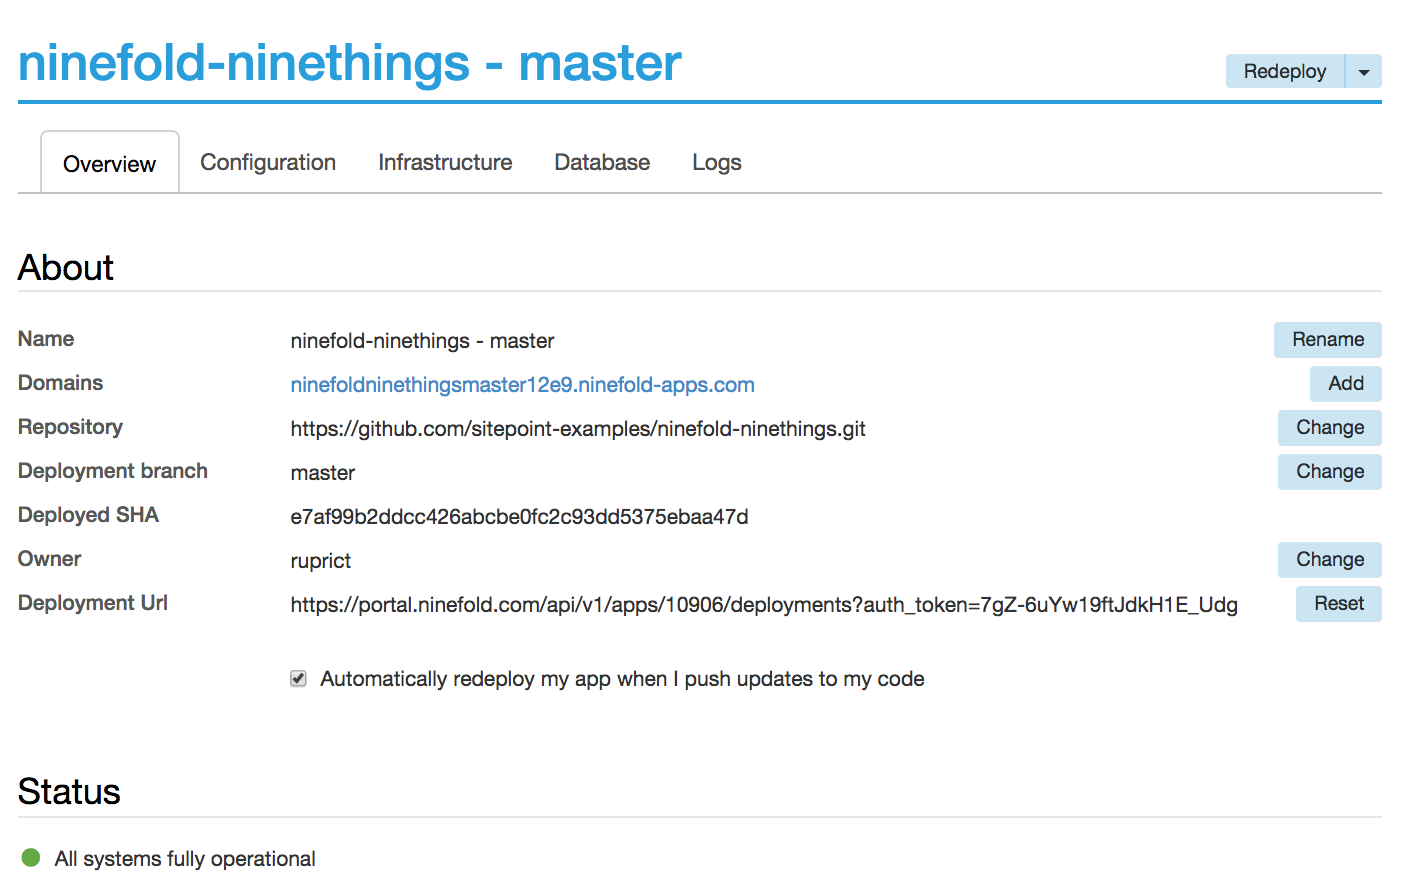Select the Database tab
The height and width of the screenshot is (888, 1404).
[601, 161]
